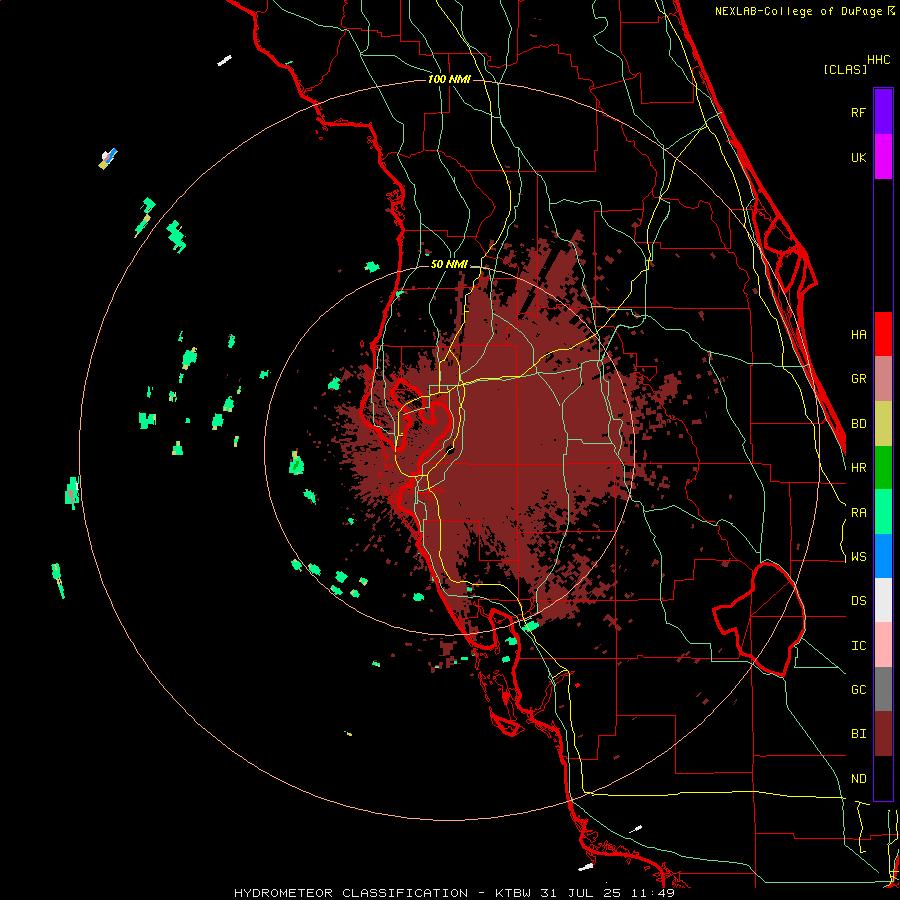Click the '100 NMI' range ring label
This screenshot has height=900, width=900.
coord(449,79)
